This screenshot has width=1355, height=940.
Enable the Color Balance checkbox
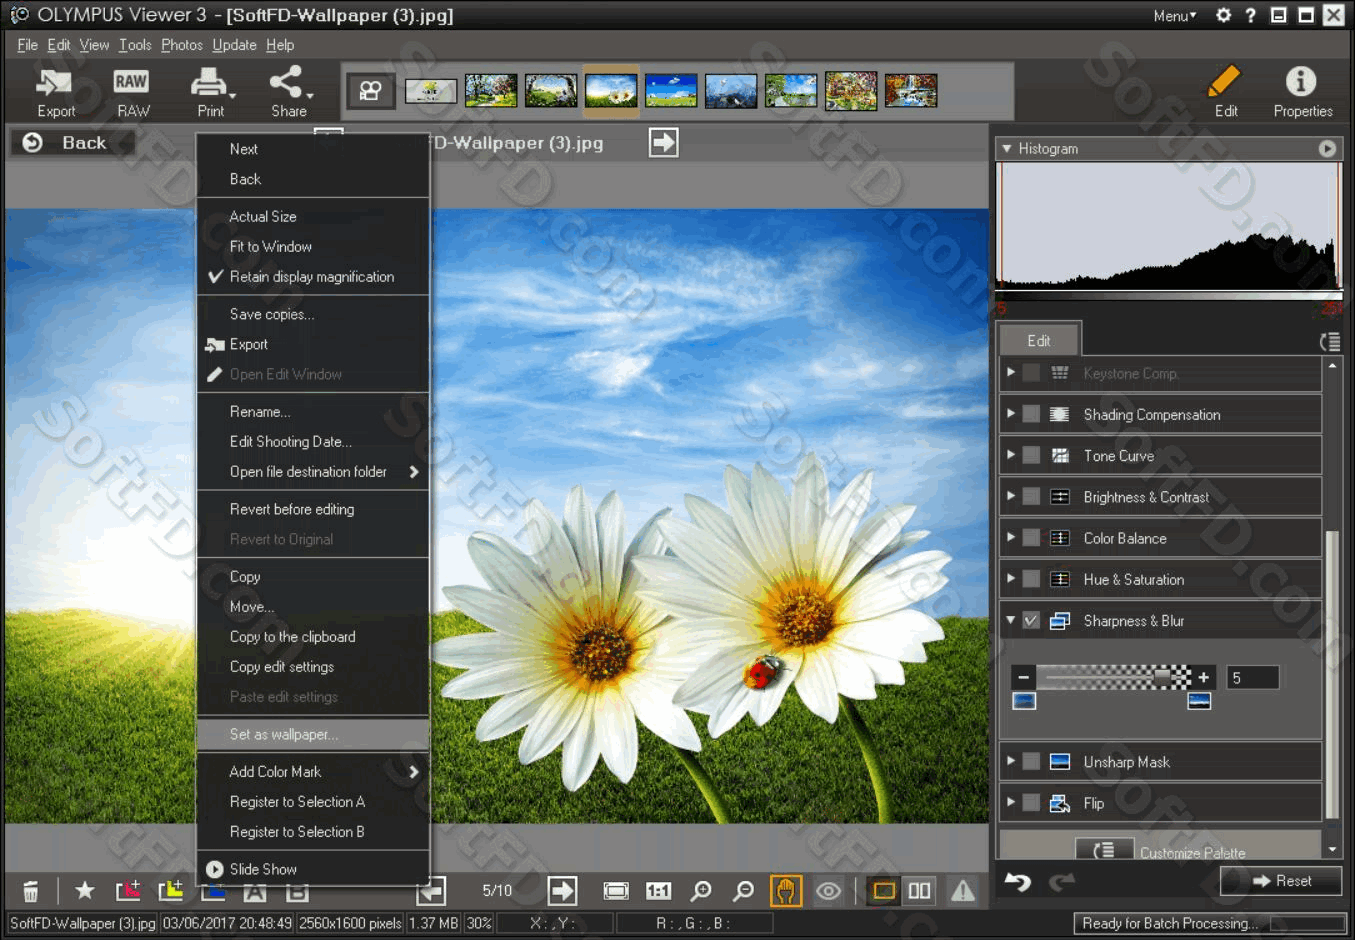point(1031,538)
